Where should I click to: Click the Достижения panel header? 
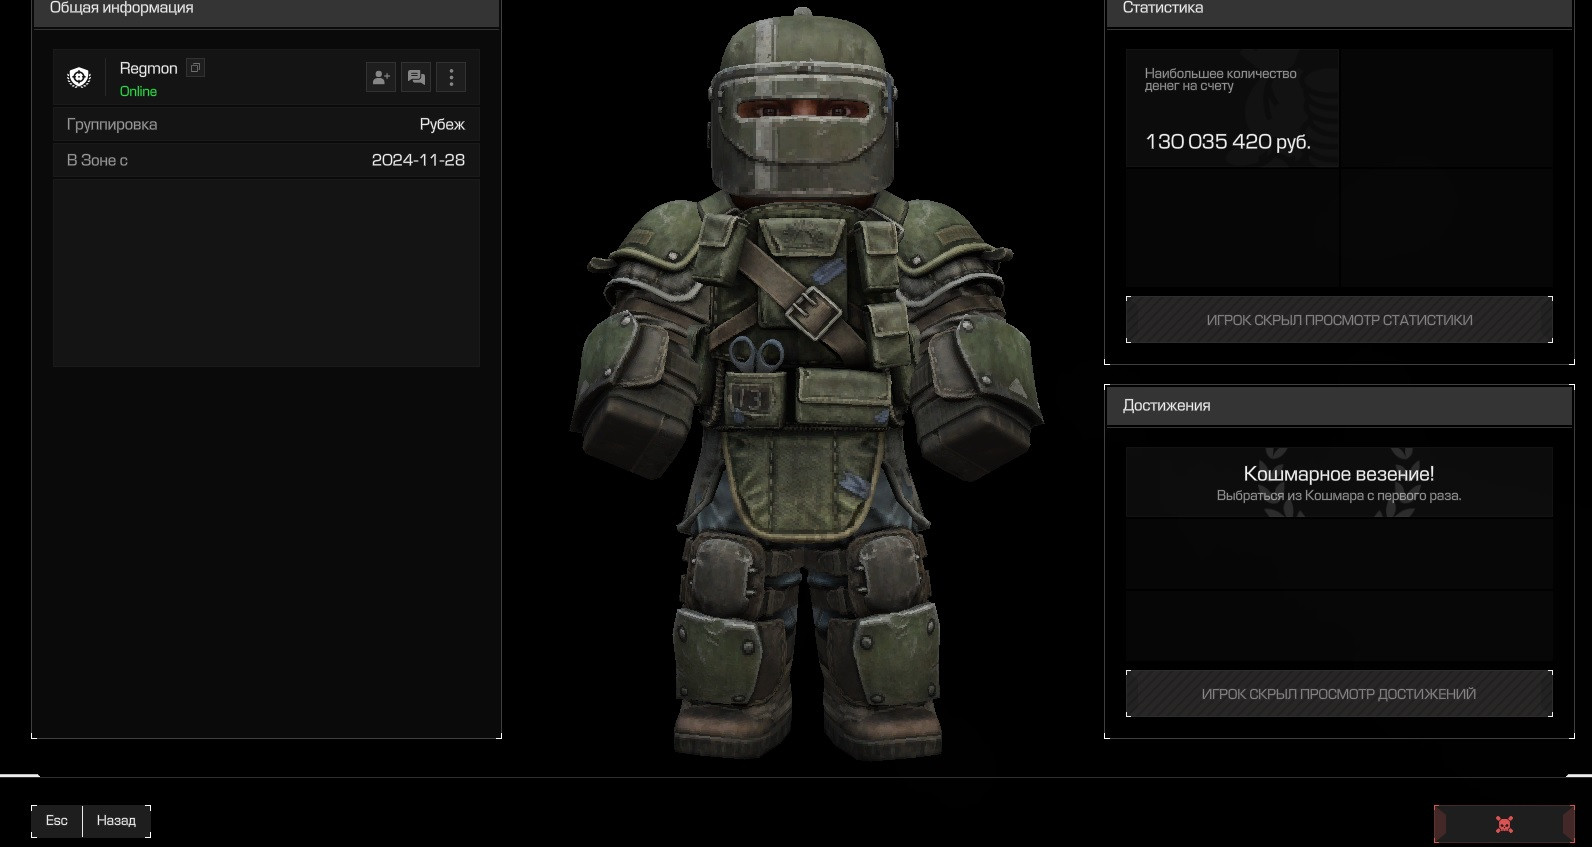click(x=1339, y=406)
